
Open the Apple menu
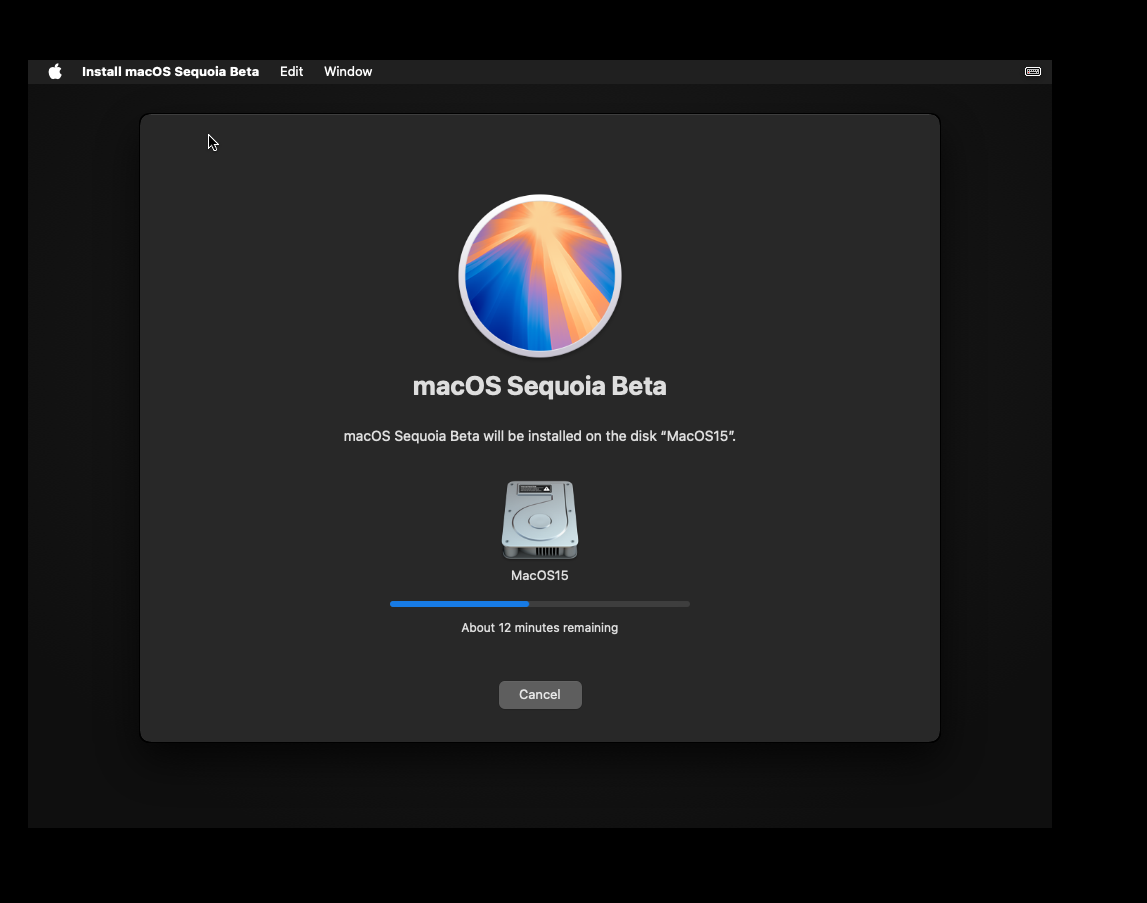[55, 72]
